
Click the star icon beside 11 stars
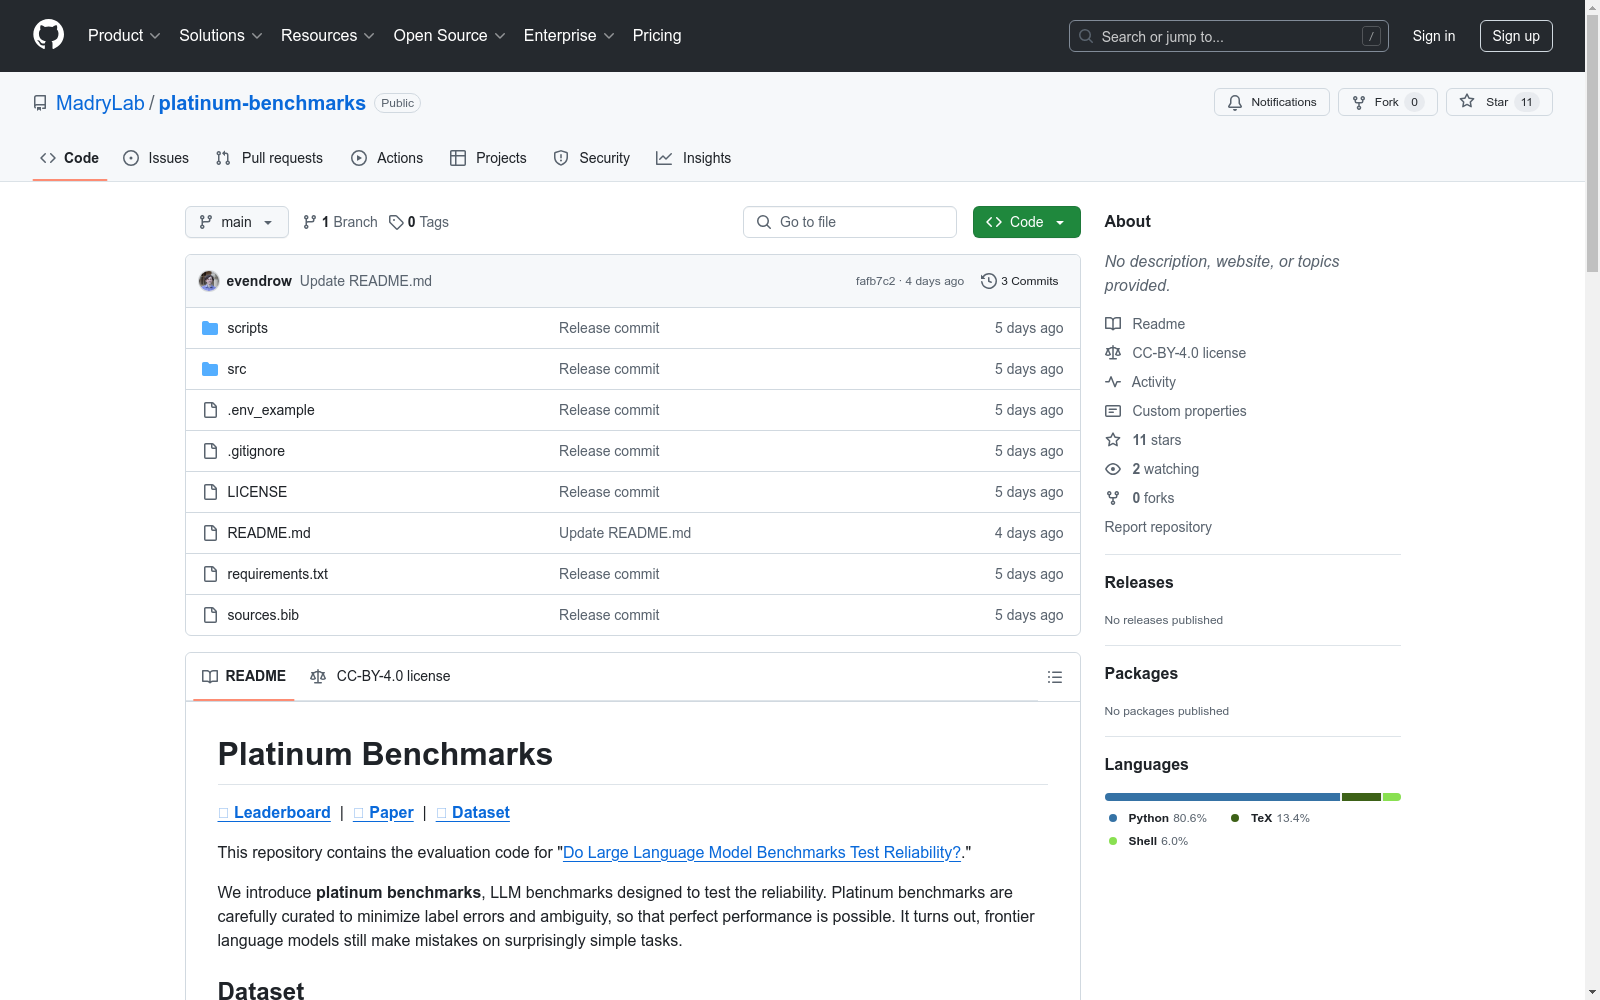(1113, 440)
